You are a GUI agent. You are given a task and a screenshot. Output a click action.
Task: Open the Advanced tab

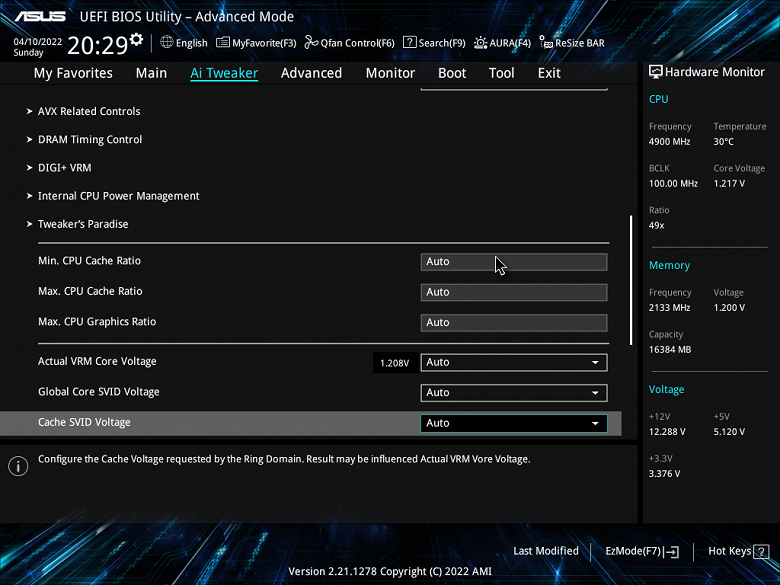pos(311,73)
